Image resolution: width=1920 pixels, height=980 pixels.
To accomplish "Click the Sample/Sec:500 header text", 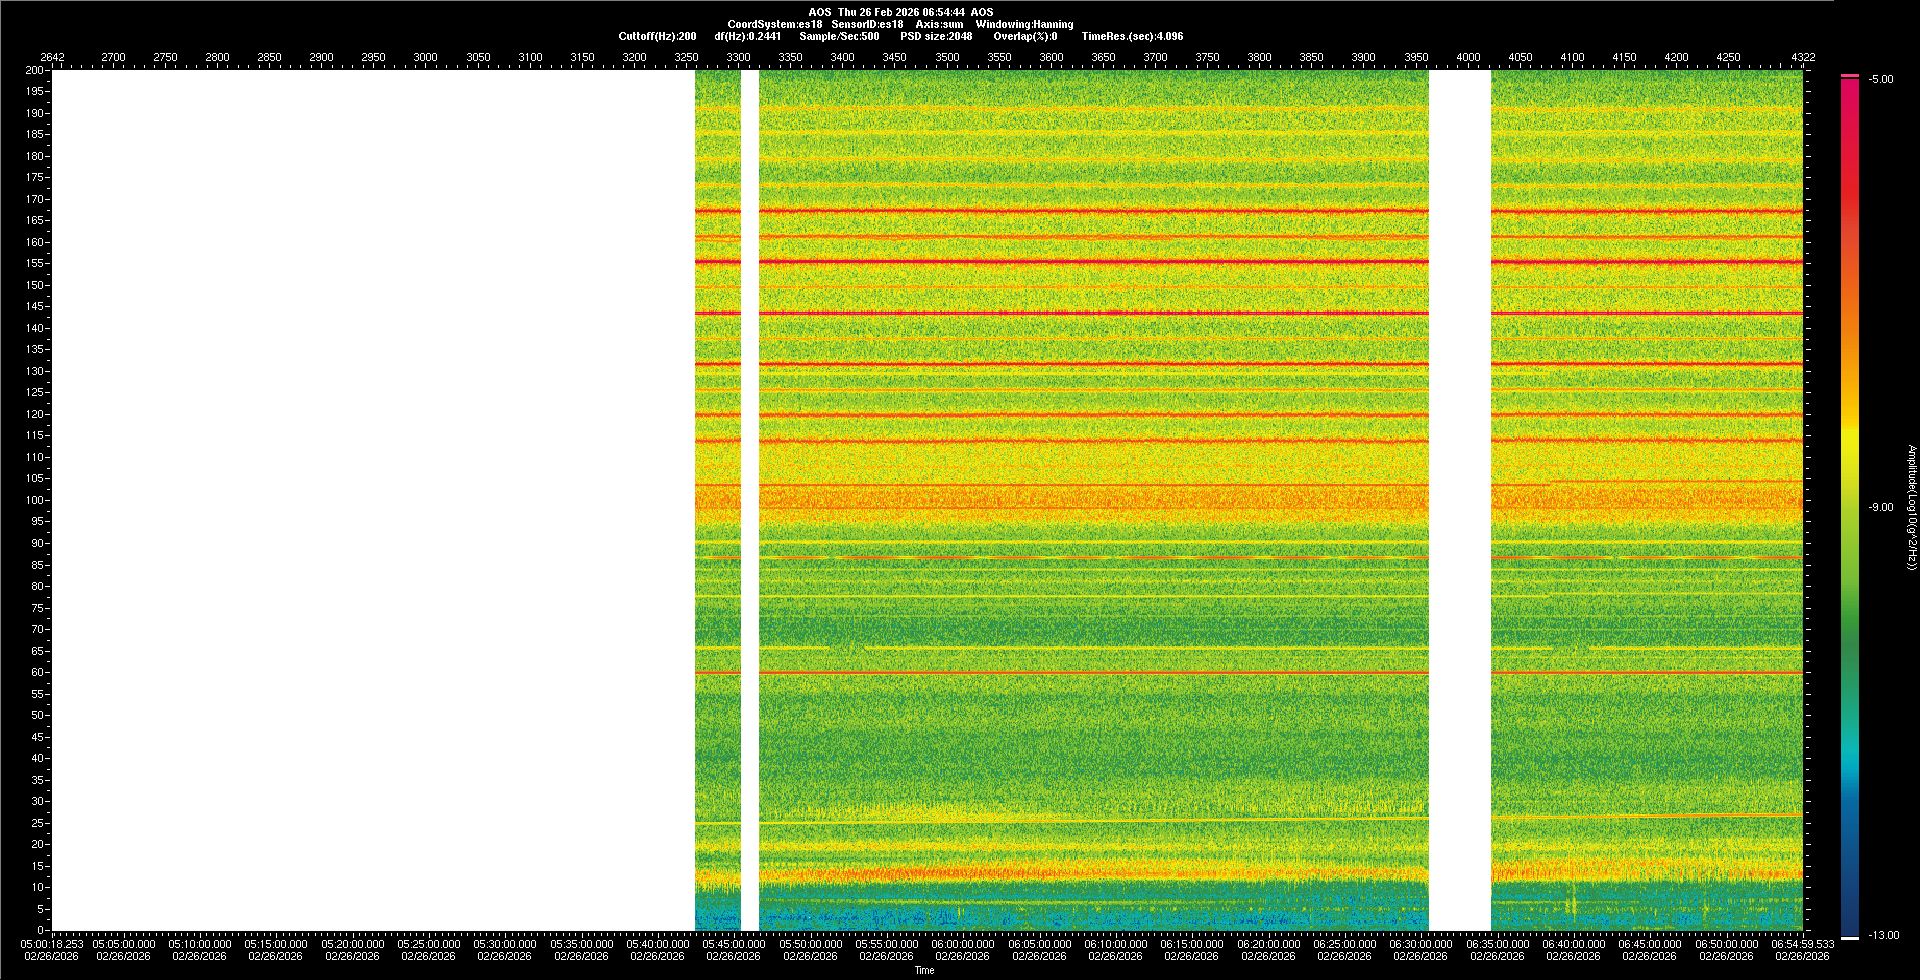I will coord(839,36).
